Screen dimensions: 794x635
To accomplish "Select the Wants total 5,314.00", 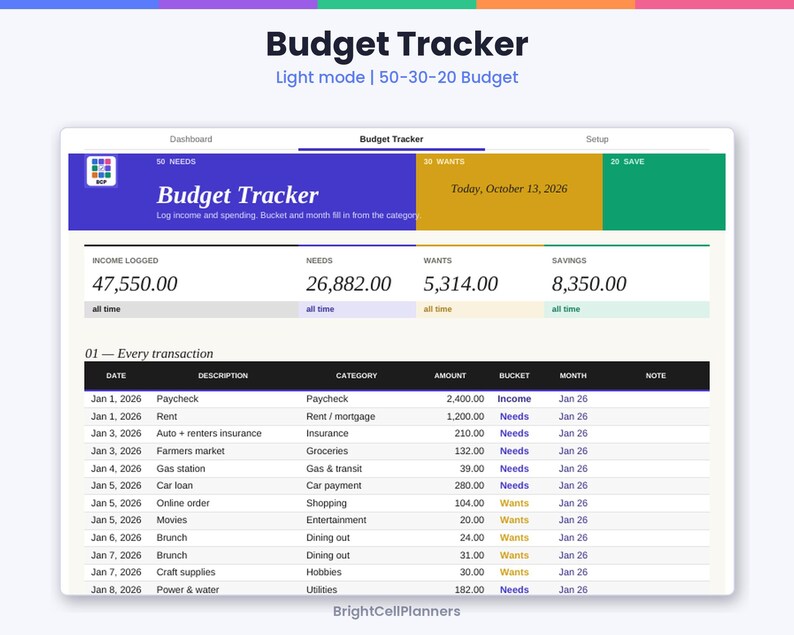I will click(x=461, y=284).
